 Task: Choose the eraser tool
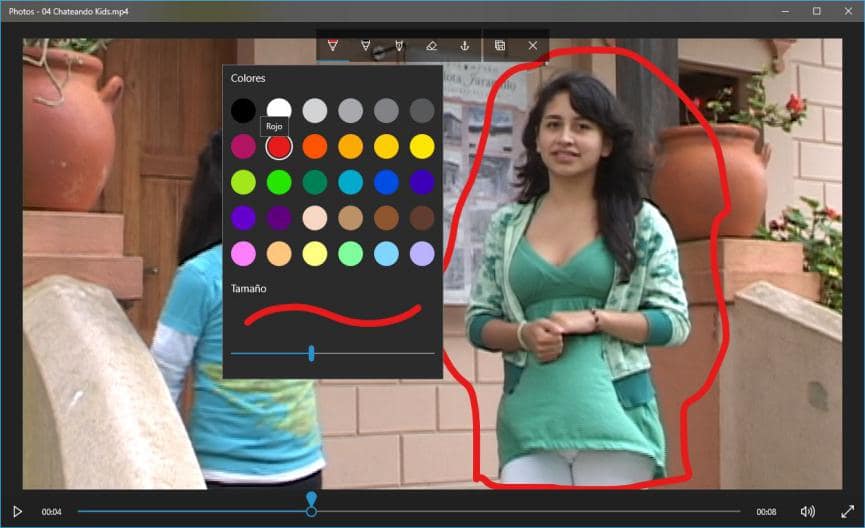coord(431,46)
